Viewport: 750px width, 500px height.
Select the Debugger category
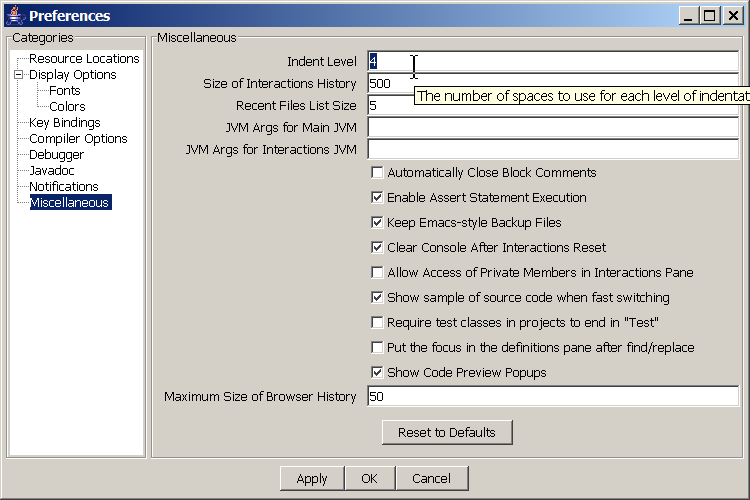point(56,155)
